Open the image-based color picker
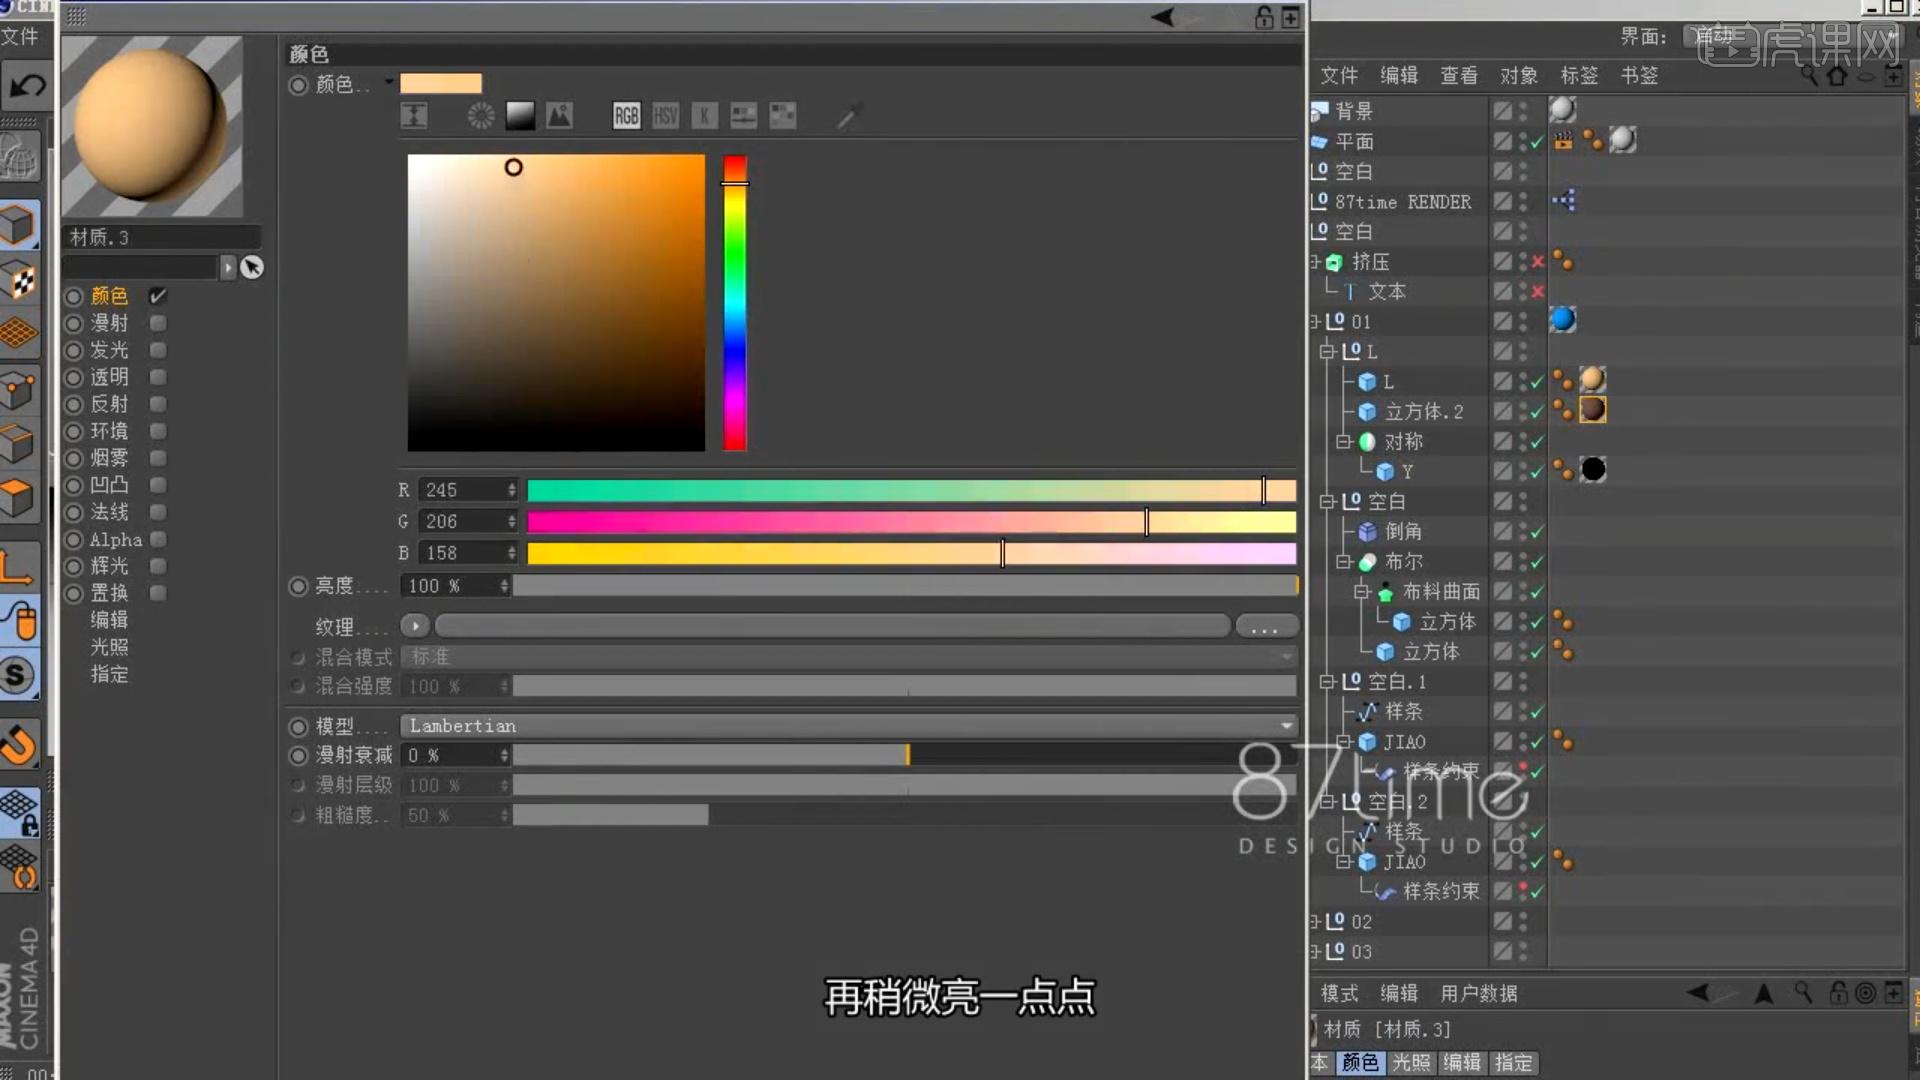The image size is (1920, 1080). pos(559,115)
